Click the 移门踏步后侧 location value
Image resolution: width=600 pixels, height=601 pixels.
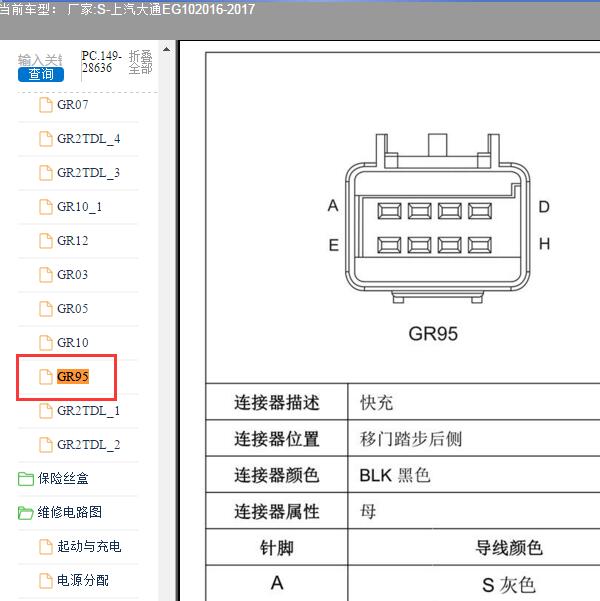tap(411, 439)
